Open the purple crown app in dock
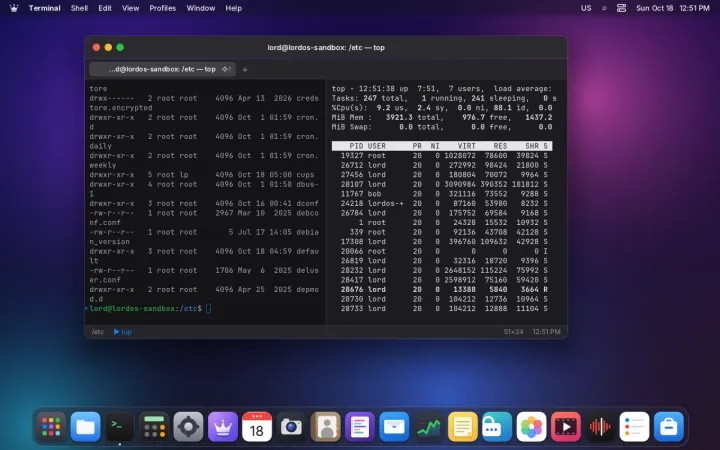Screen dimensions: 720x450 [223, 427]
